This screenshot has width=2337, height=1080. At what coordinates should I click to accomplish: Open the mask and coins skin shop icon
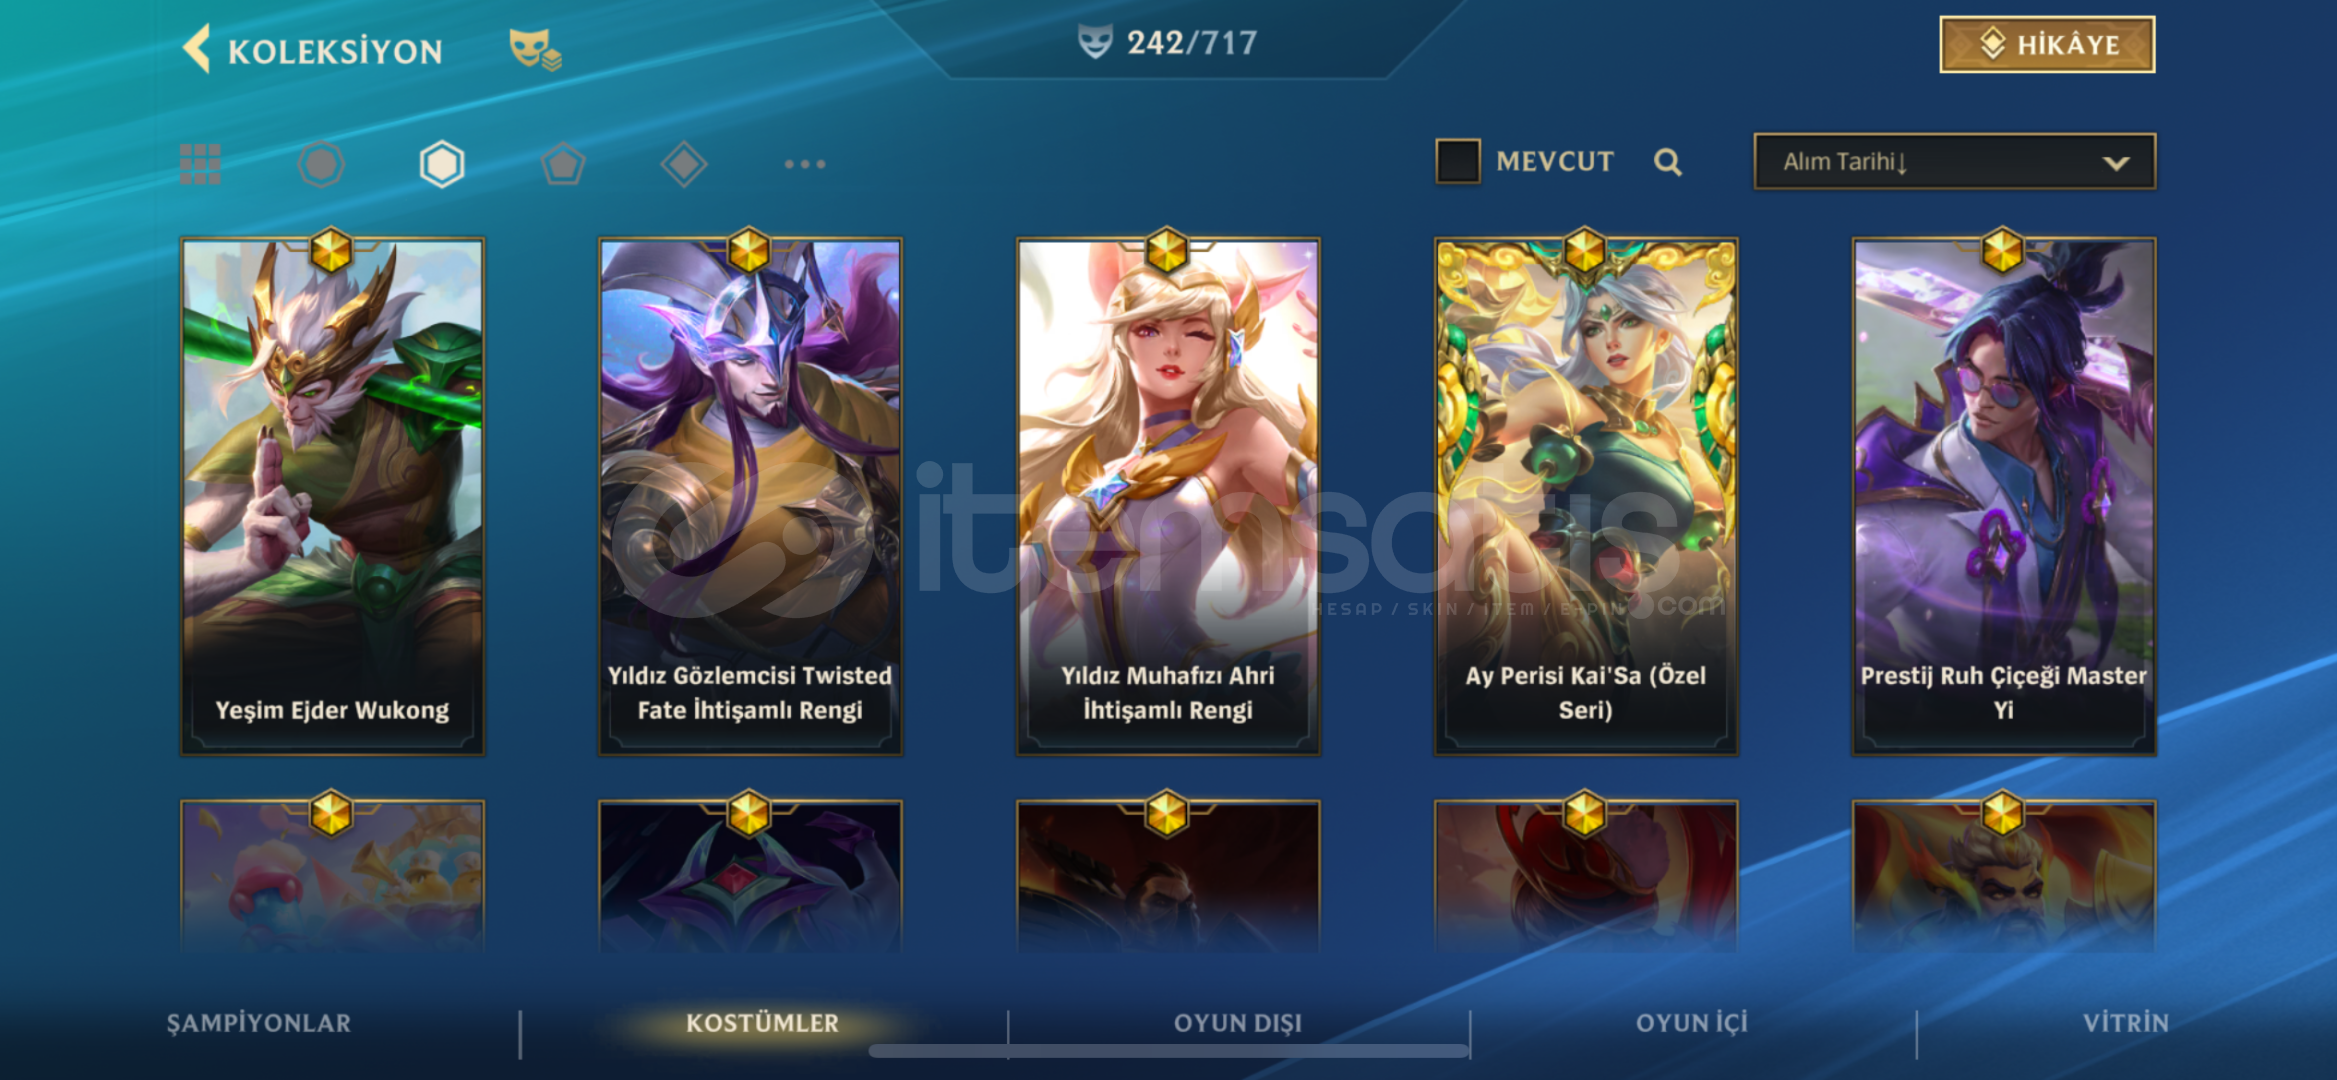(535, 49)
